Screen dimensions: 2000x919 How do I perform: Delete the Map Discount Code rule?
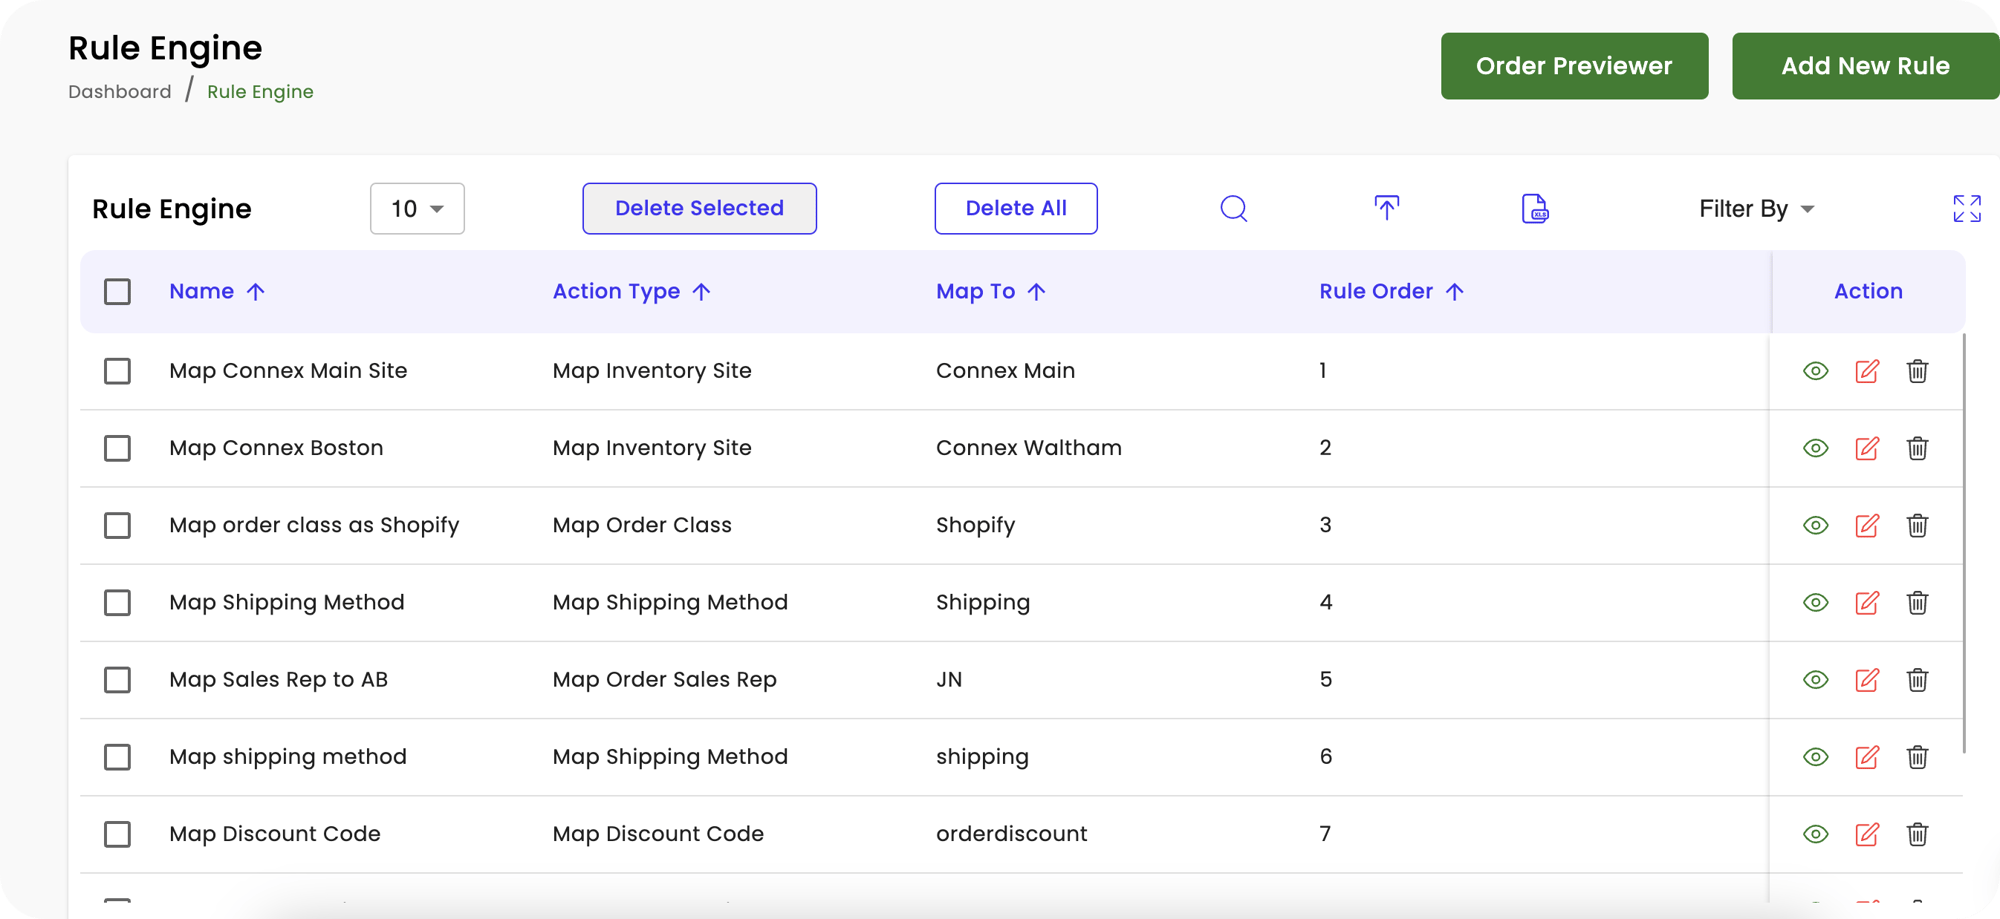point(1917,834)
